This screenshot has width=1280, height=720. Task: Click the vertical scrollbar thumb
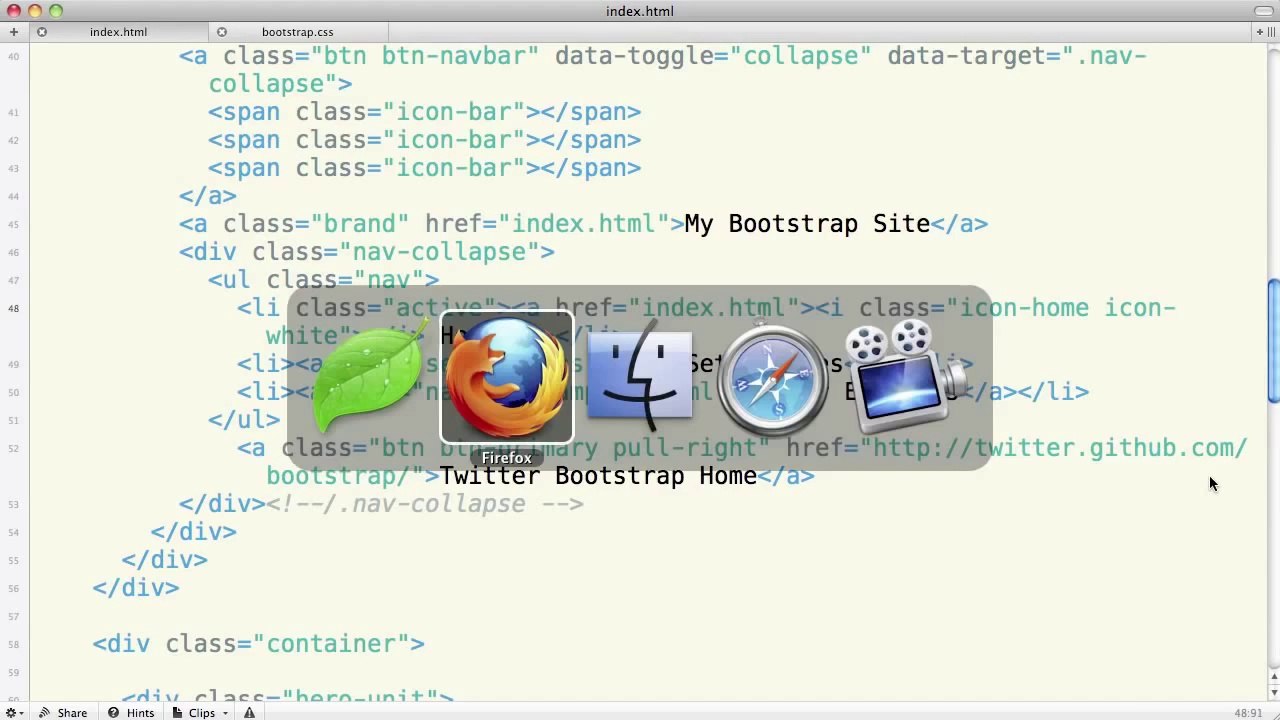(x=1273, y=342)
